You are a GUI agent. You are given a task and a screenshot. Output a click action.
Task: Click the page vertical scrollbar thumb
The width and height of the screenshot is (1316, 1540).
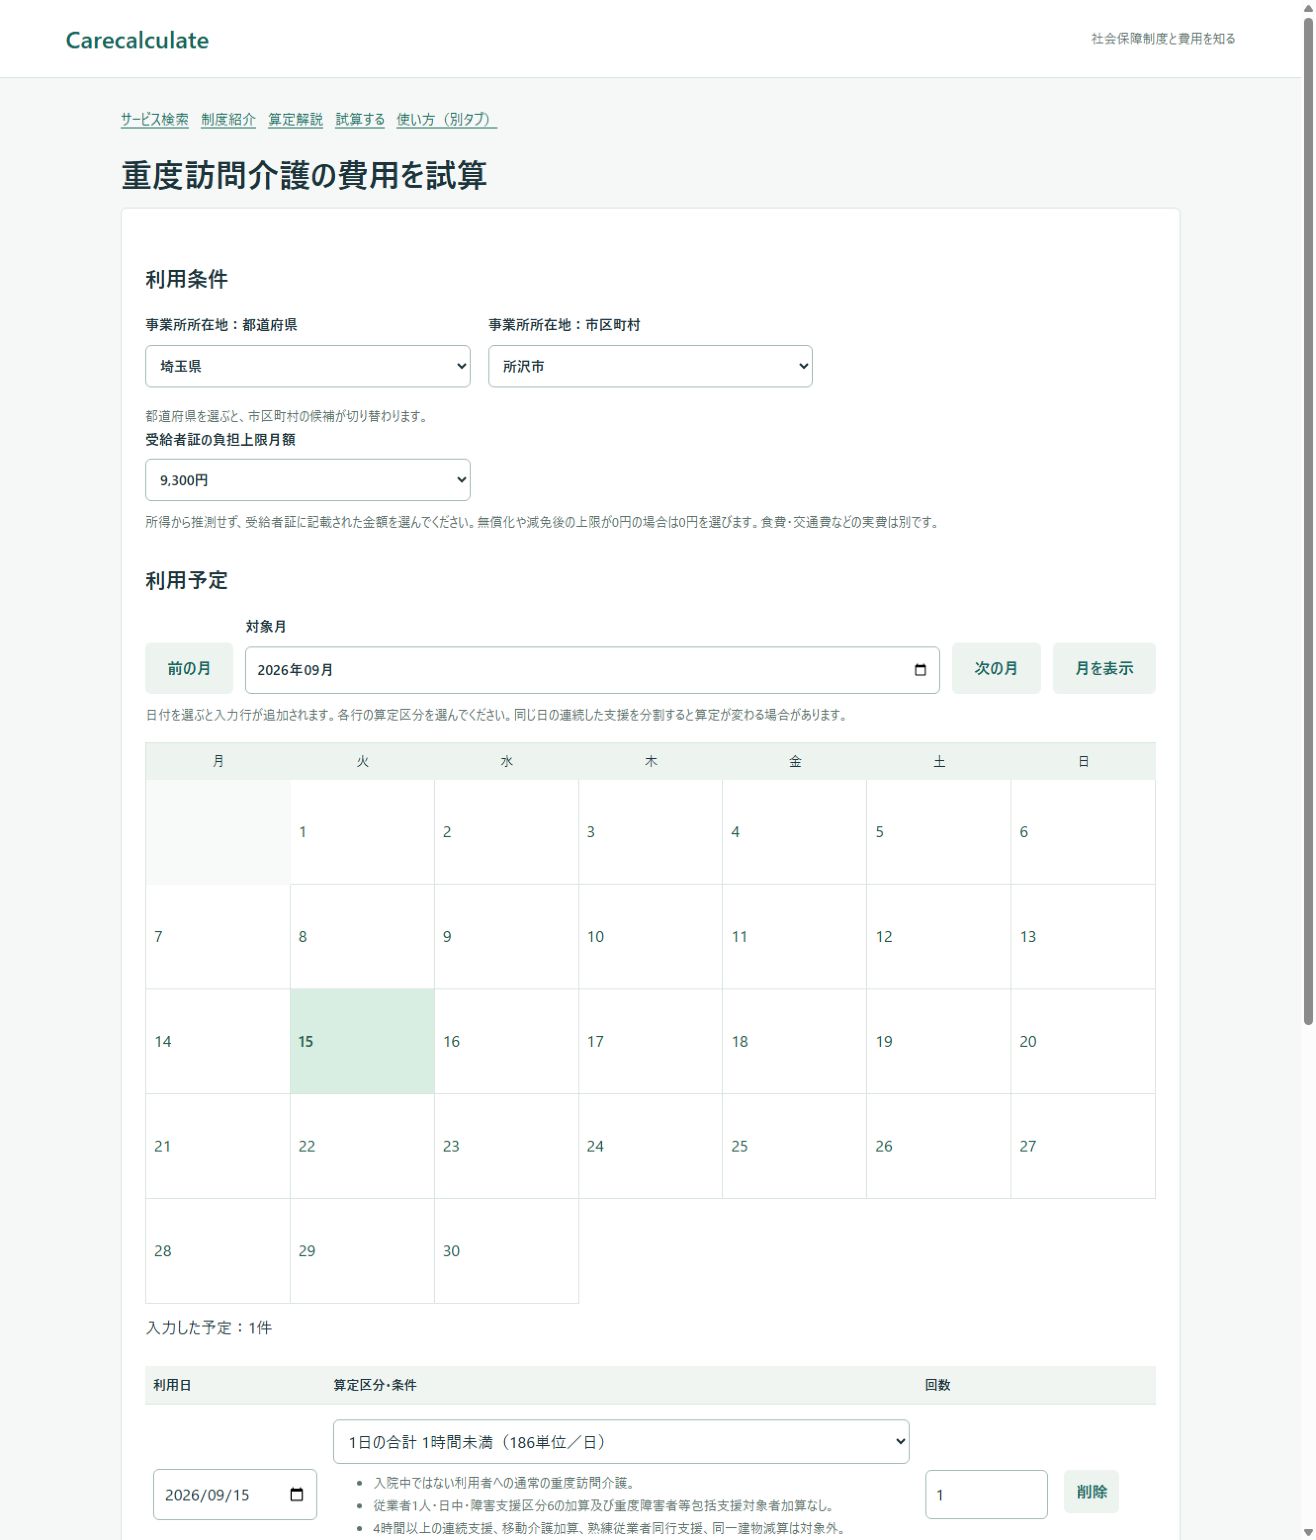coord(1307,520)
